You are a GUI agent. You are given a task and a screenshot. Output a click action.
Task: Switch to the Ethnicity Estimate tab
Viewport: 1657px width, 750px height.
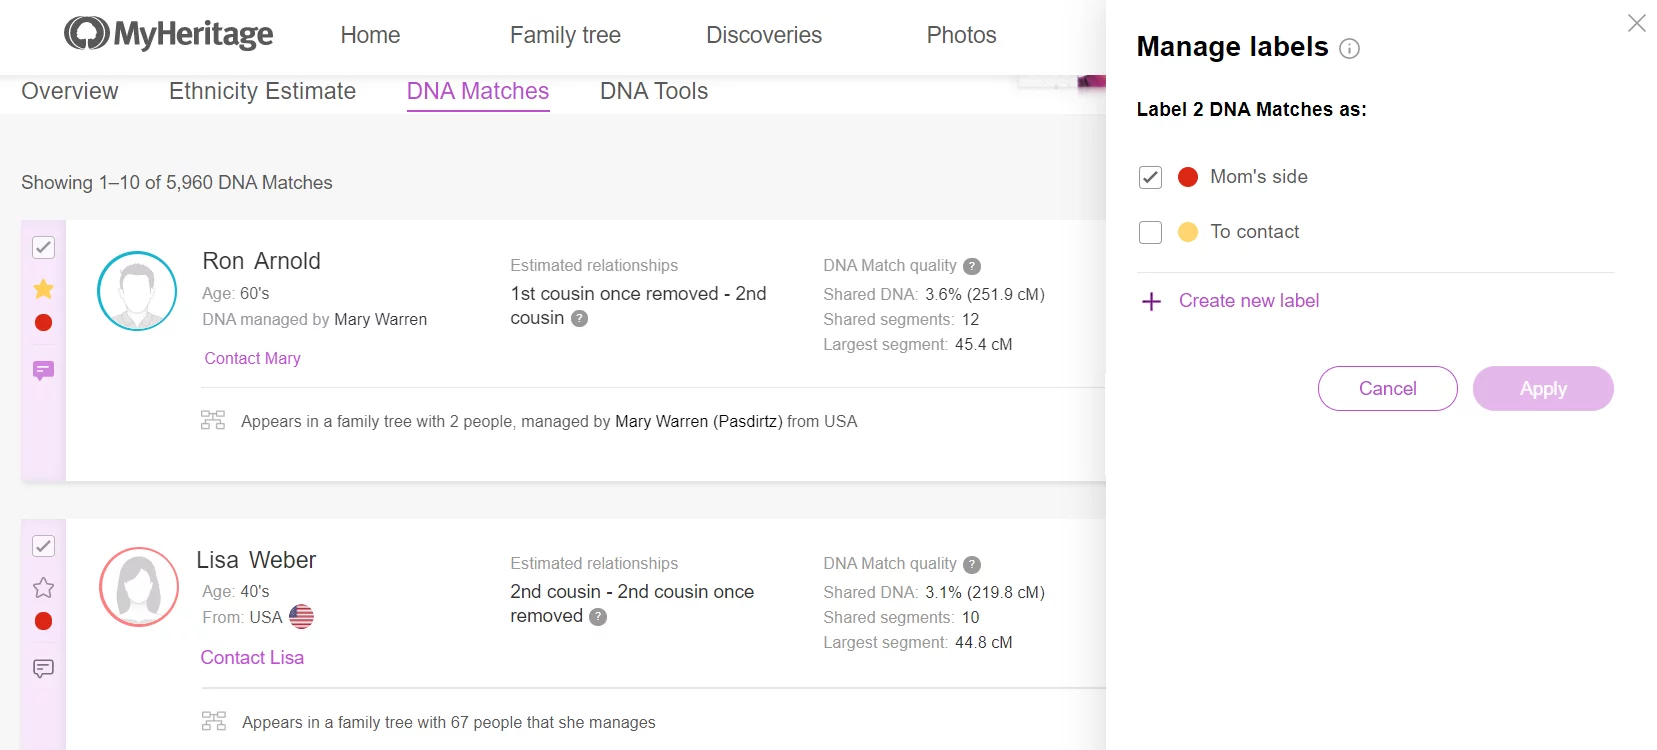(262, 91)
